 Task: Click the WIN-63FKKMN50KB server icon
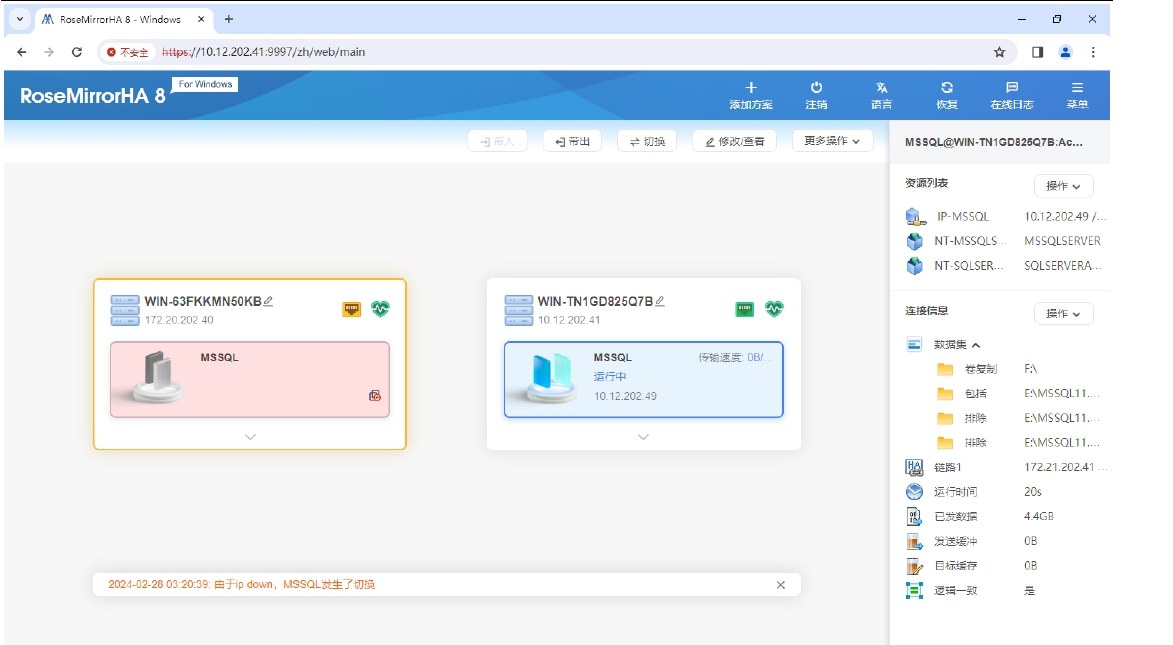point(125,310)
